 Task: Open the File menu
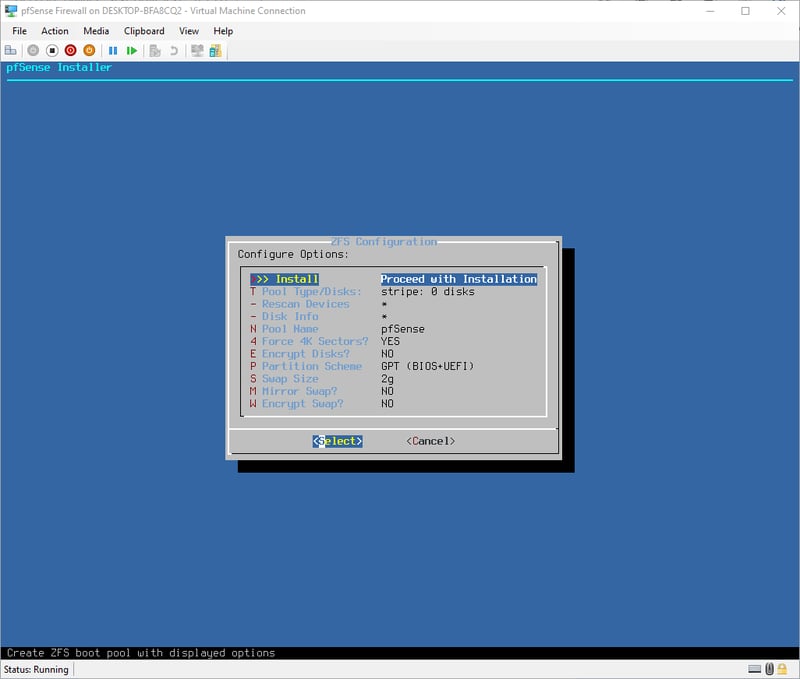pos(19,31)
